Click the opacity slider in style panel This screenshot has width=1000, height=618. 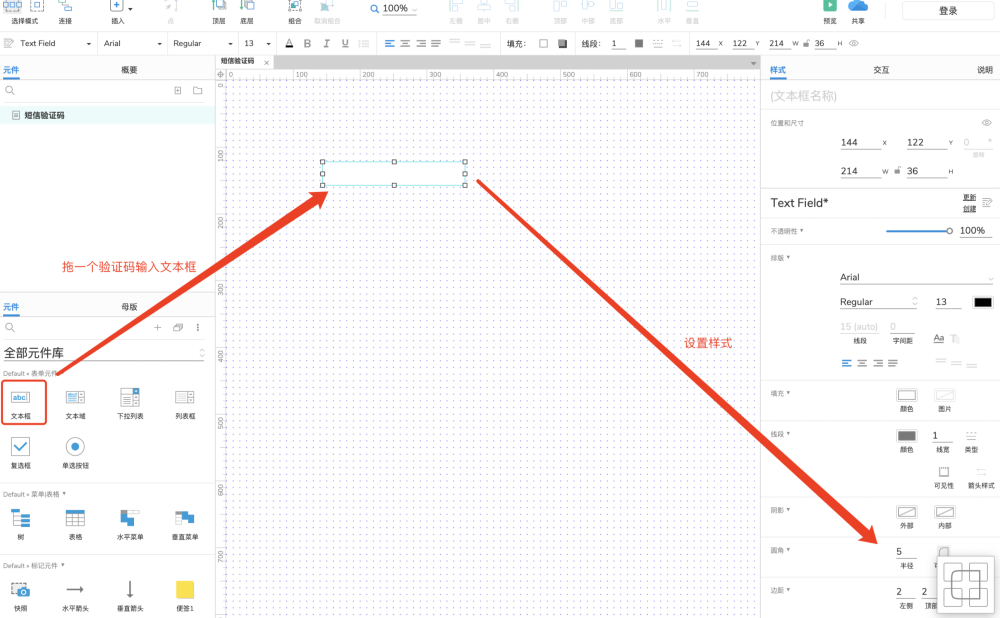coord(918,231)
